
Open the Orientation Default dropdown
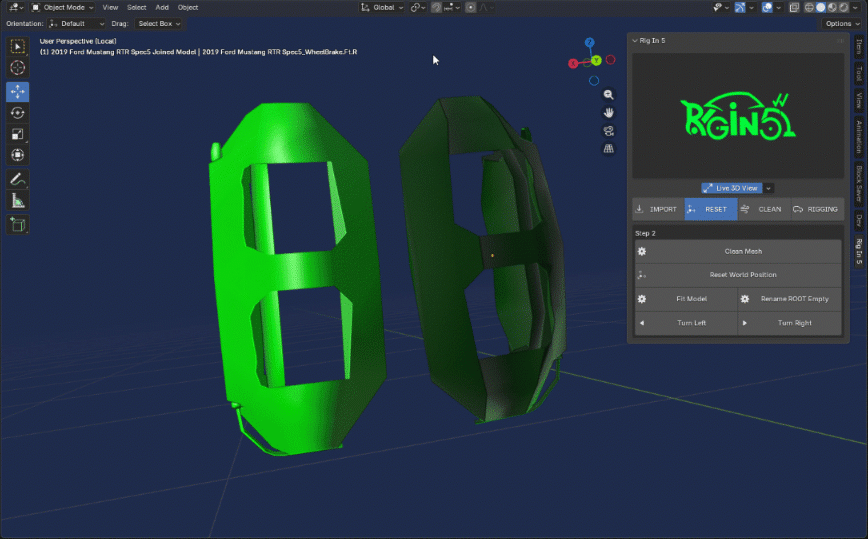[76, 24]
